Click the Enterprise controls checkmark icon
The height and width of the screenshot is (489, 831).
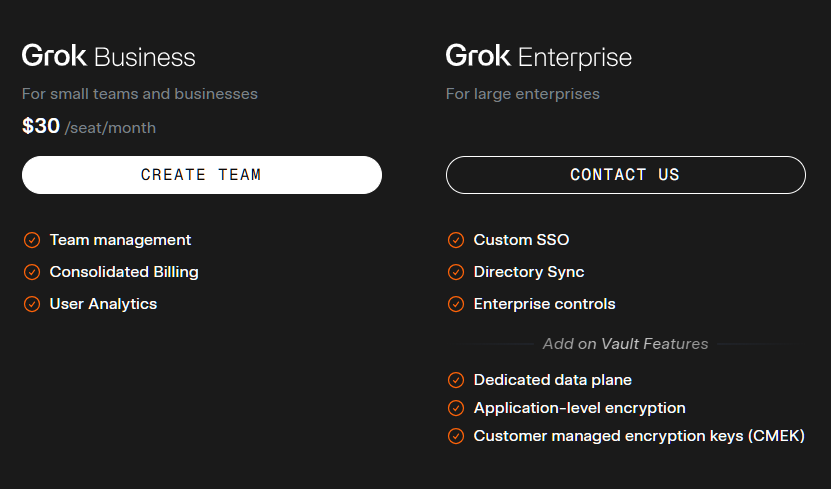[456, 304]
